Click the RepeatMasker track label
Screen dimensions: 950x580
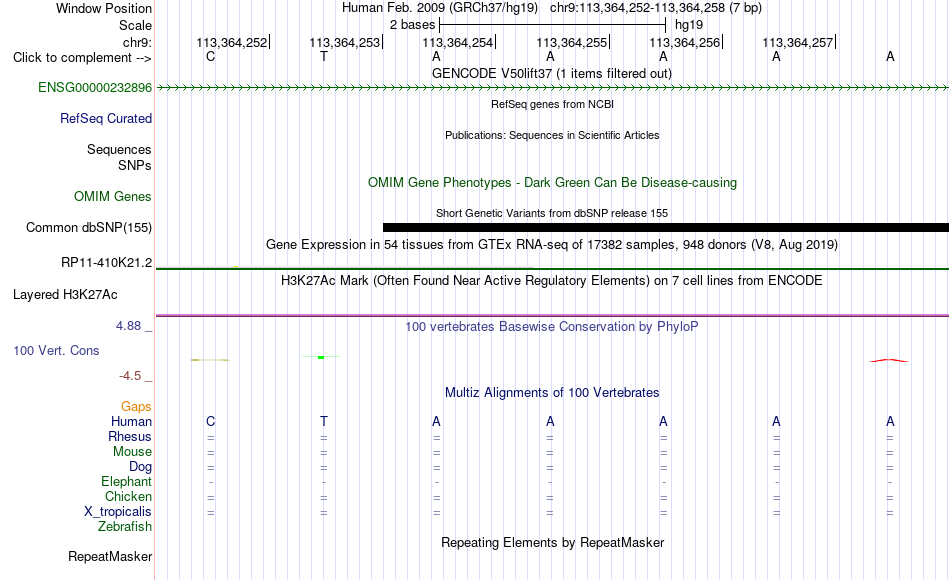[x=110, y=556]
